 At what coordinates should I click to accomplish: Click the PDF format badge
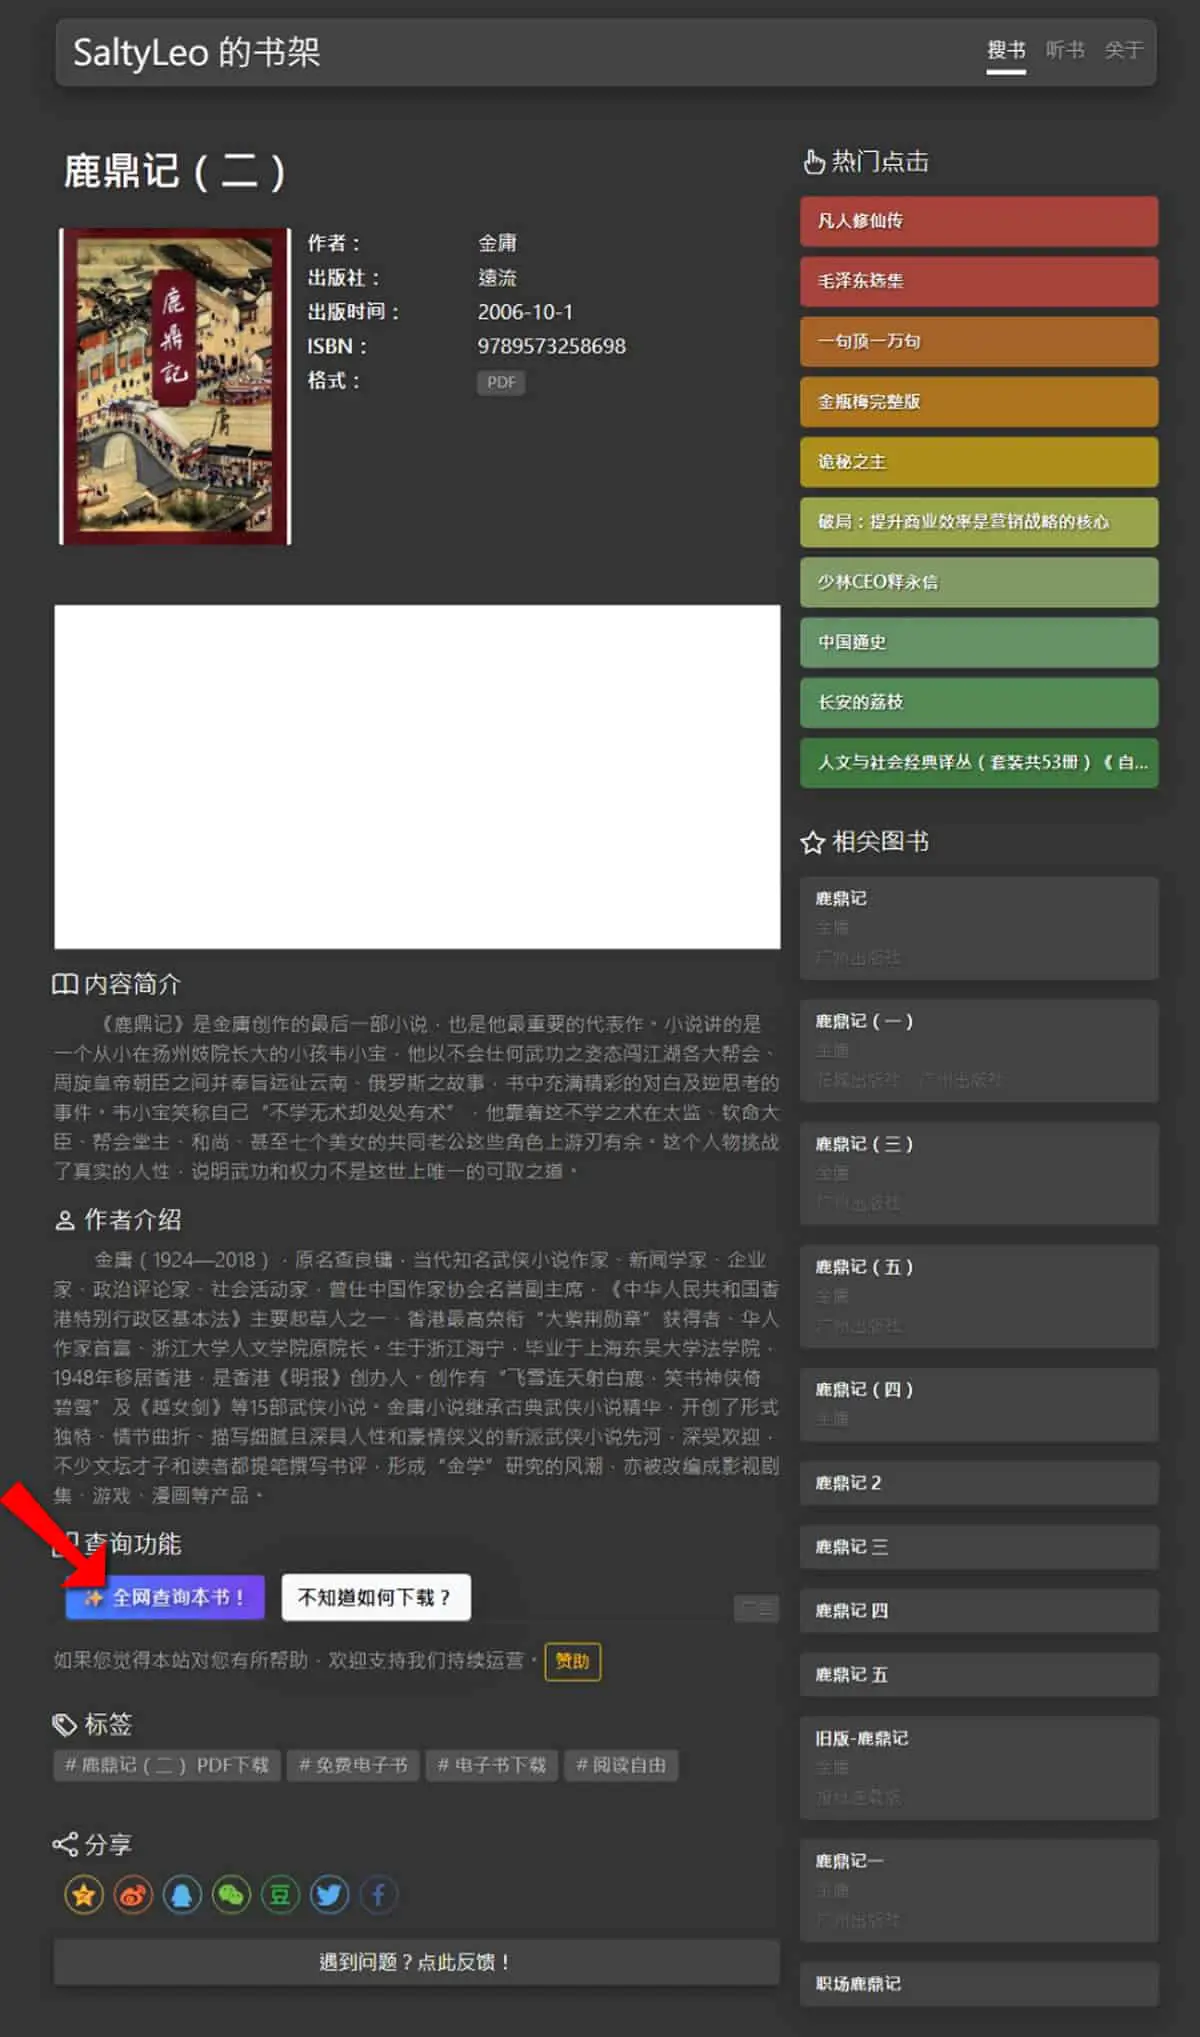tap(501, 382)
